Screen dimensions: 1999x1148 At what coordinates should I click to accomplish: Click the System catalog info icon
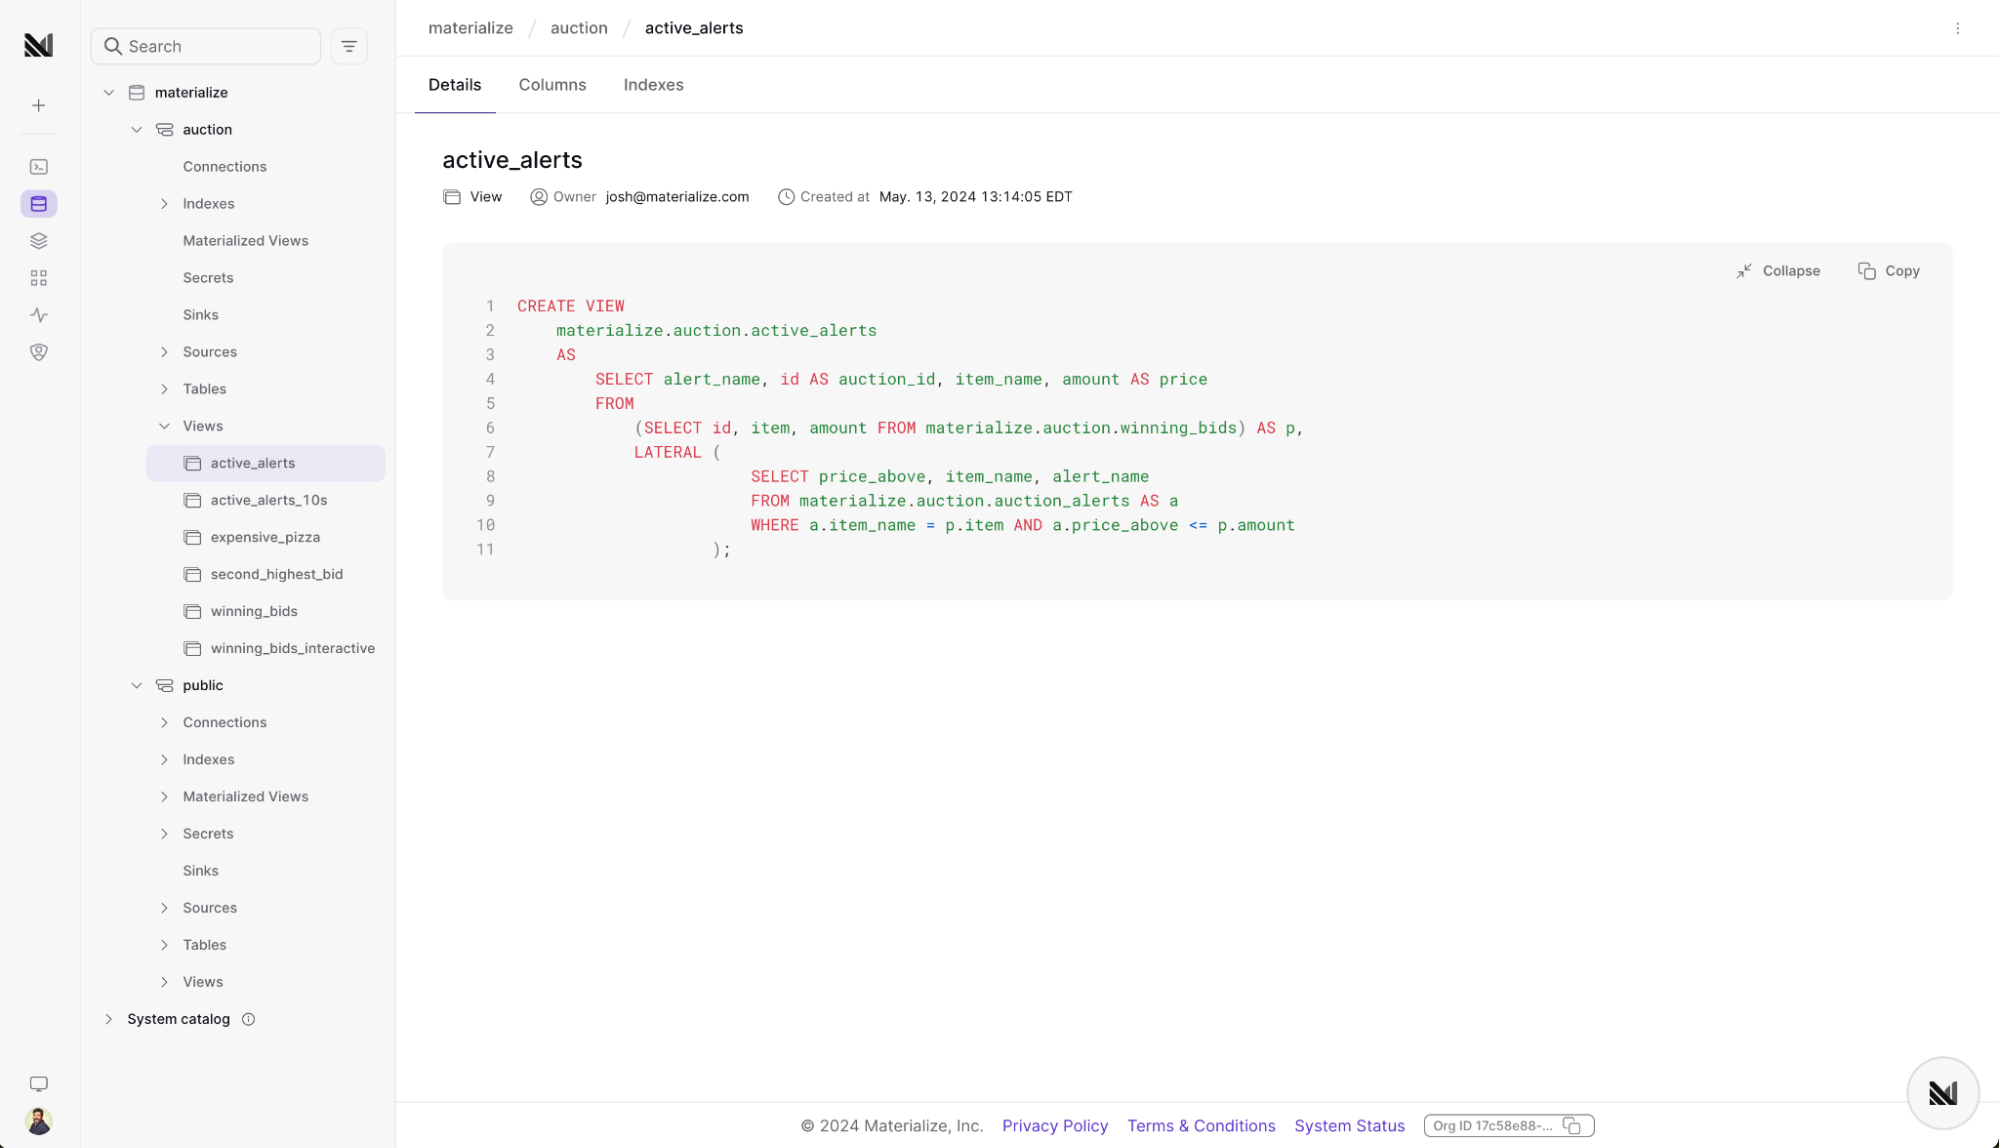248,1019
